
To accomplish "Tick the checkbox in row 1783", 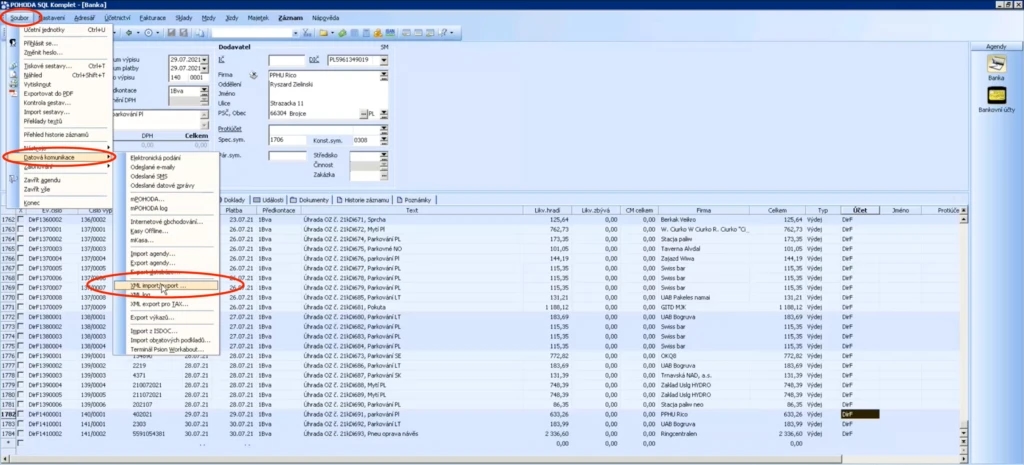I will pos(20,424).
